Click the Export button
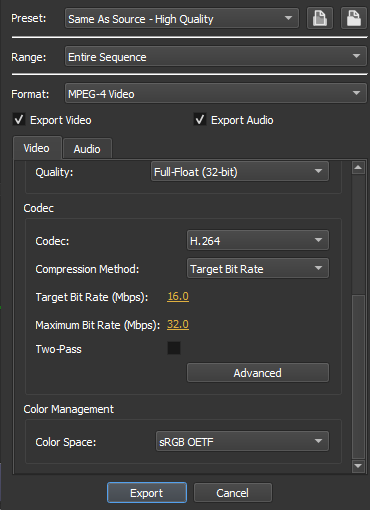Image resolution: width=370 pixels, height=510 pixels. (147, 493)
